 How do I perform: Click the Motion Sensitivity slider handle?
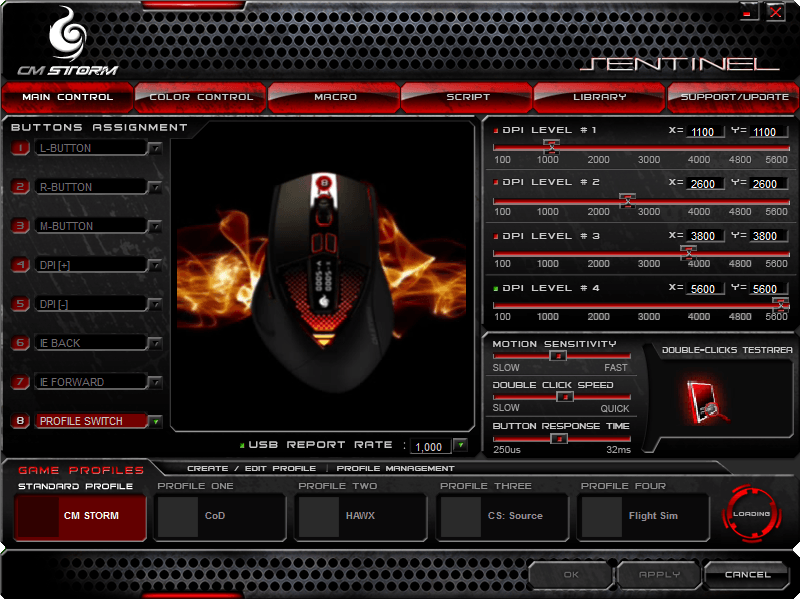pyautogui.click(x=558, y=356)
